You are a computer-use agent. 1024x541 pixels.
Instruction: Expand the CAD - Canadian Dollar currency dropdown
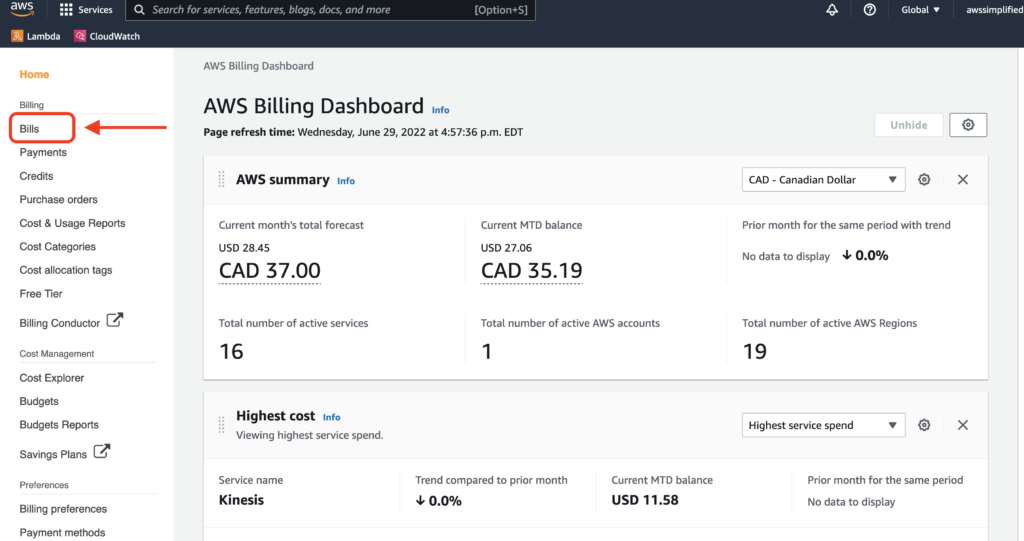(823, 180)
